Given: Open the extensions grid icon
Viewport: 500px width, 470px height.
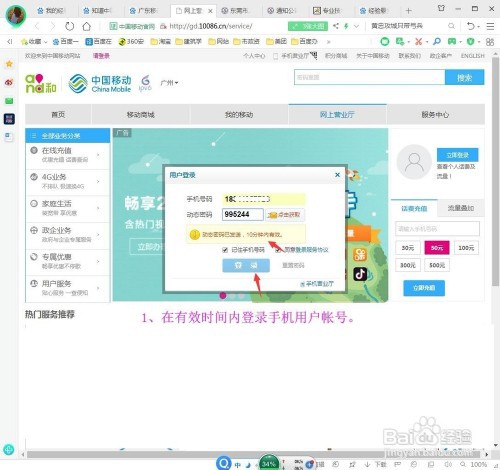Looking at the screenshot, I should (x=490, y=42).
